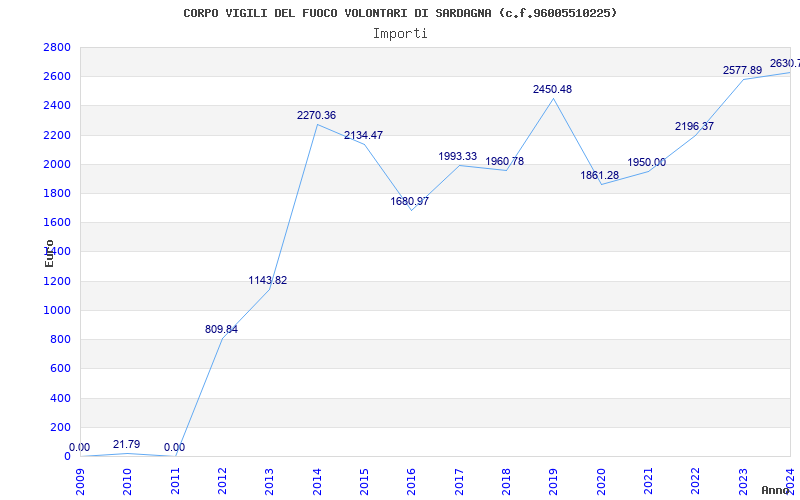Click x-axis year 2016
Screen dimensions: 800x500
click(x=412, y=482)
